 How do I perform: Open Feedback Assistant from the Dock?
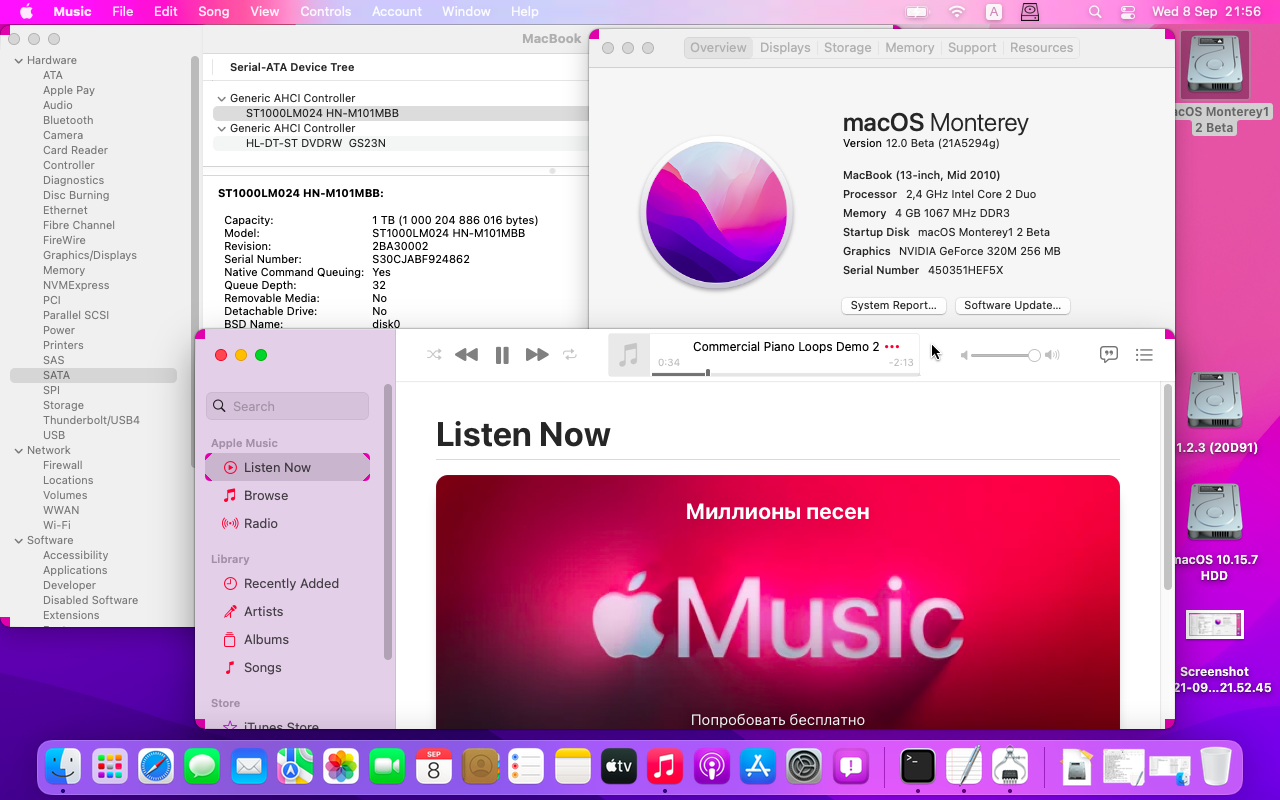850,766
